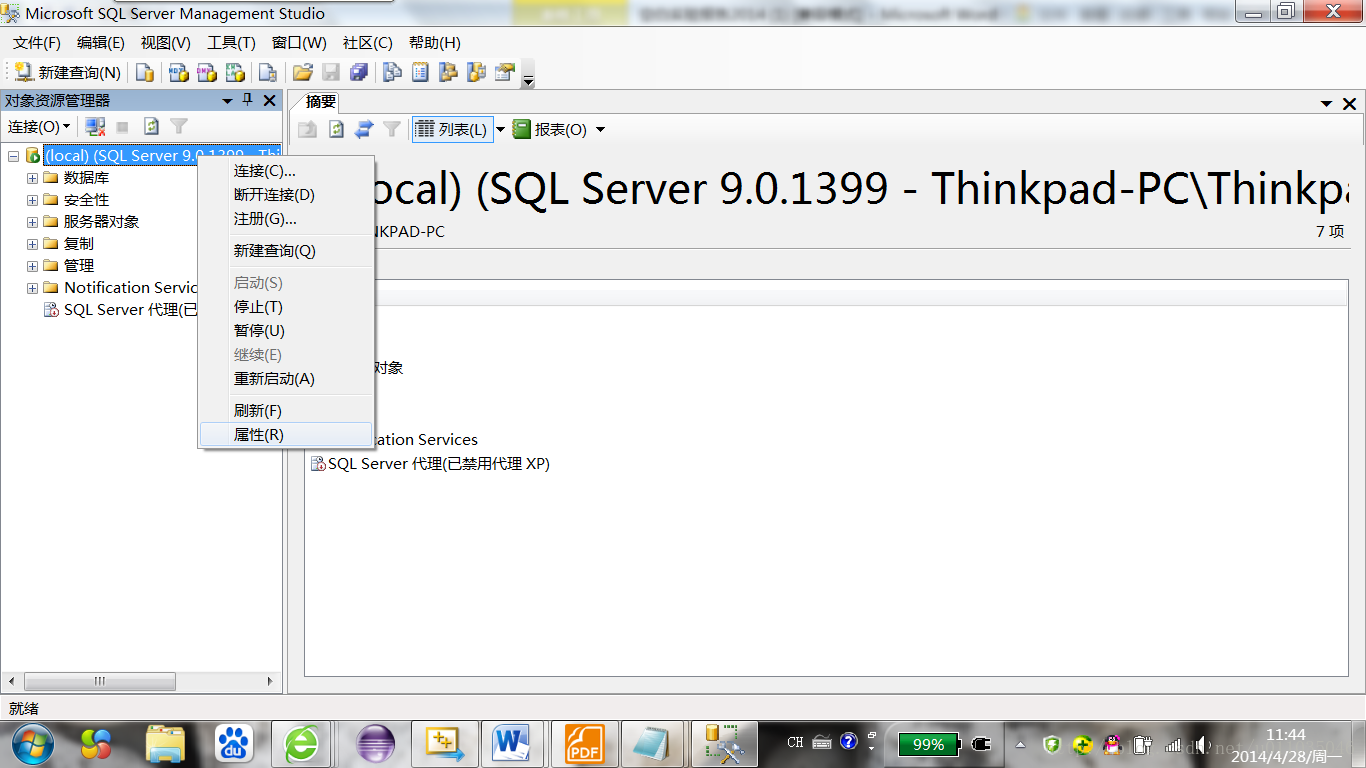Expand the 复制 folder node

point(32,244)
